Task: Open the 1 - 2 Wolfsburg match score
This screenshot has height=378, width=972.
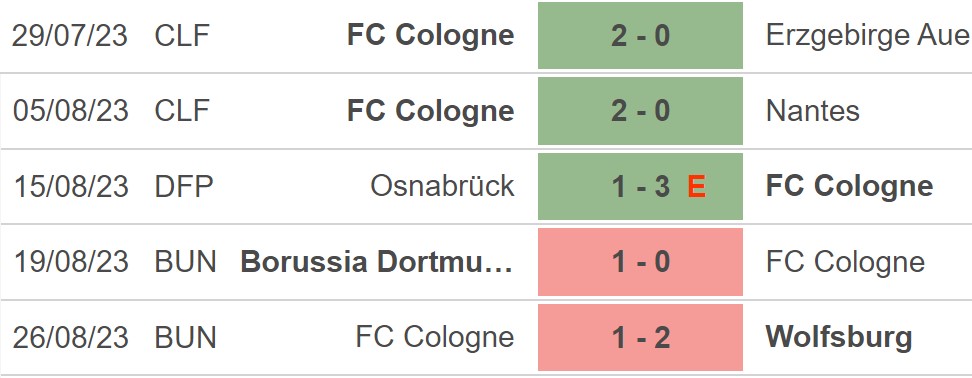Action: pos(640,338)
